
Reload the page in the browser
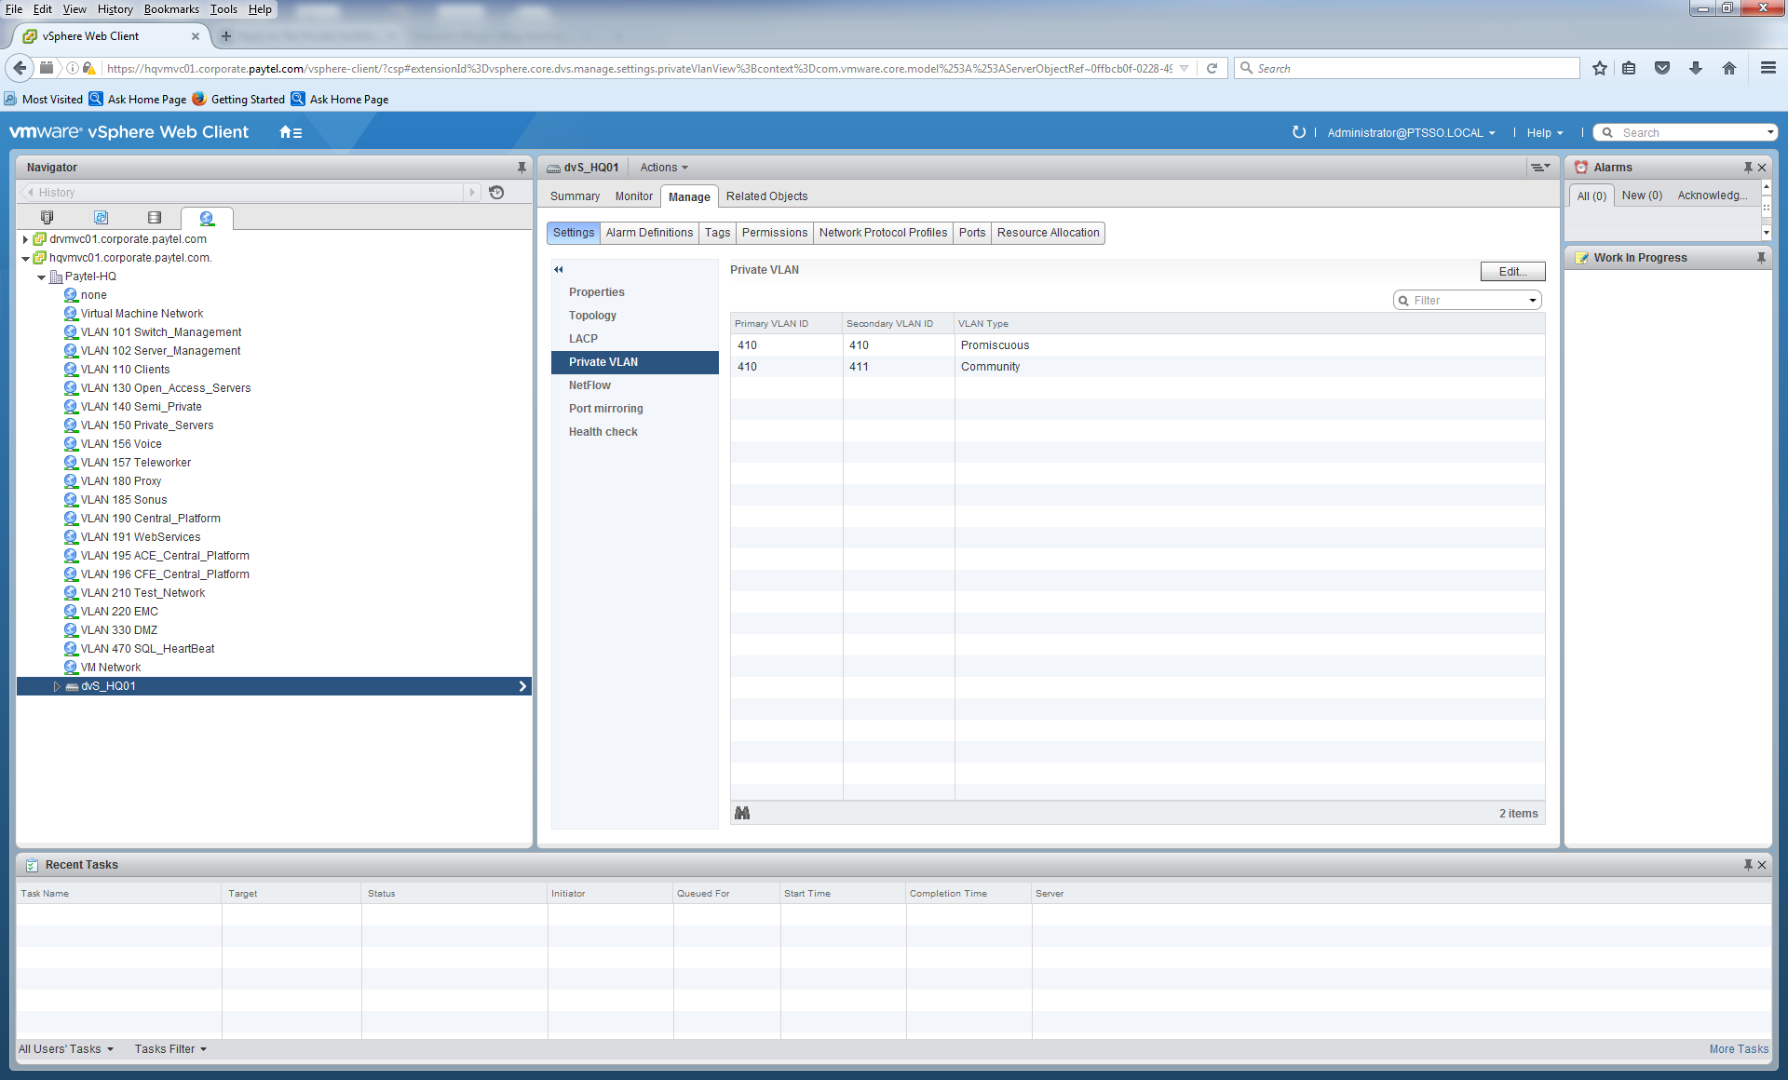tap(1212, 68)
